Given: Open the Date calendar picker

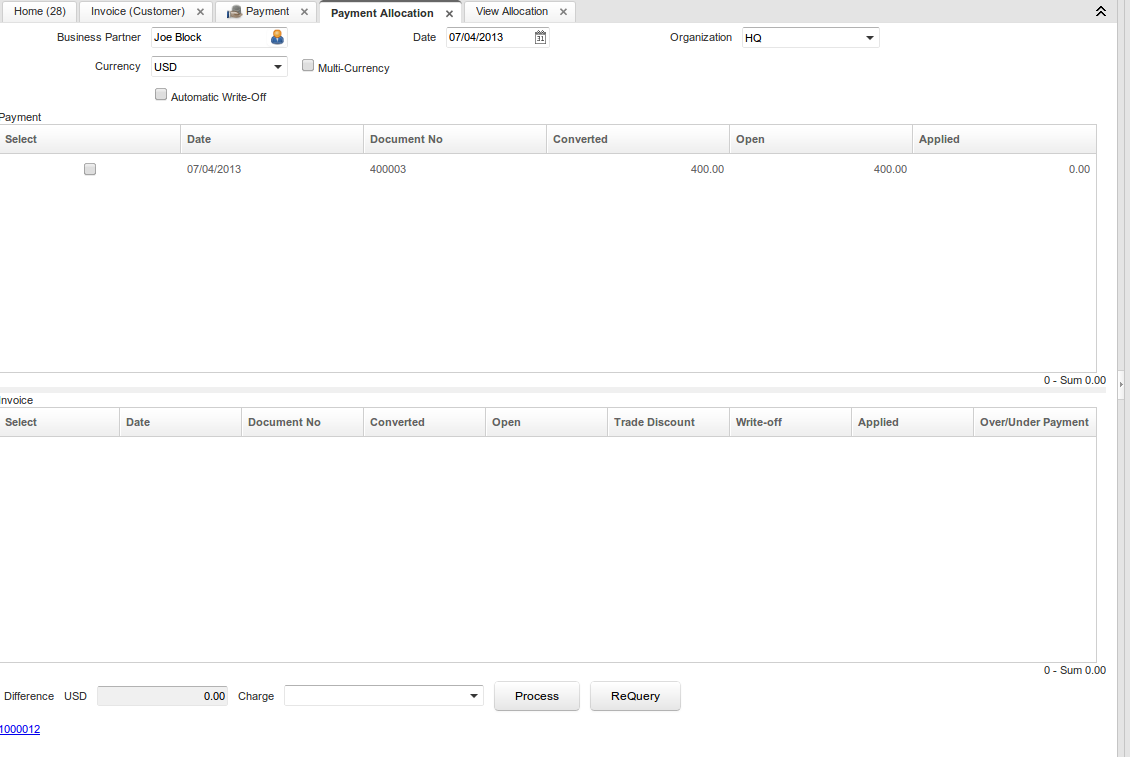Looking at the screenshot, I should pos(540,38).
